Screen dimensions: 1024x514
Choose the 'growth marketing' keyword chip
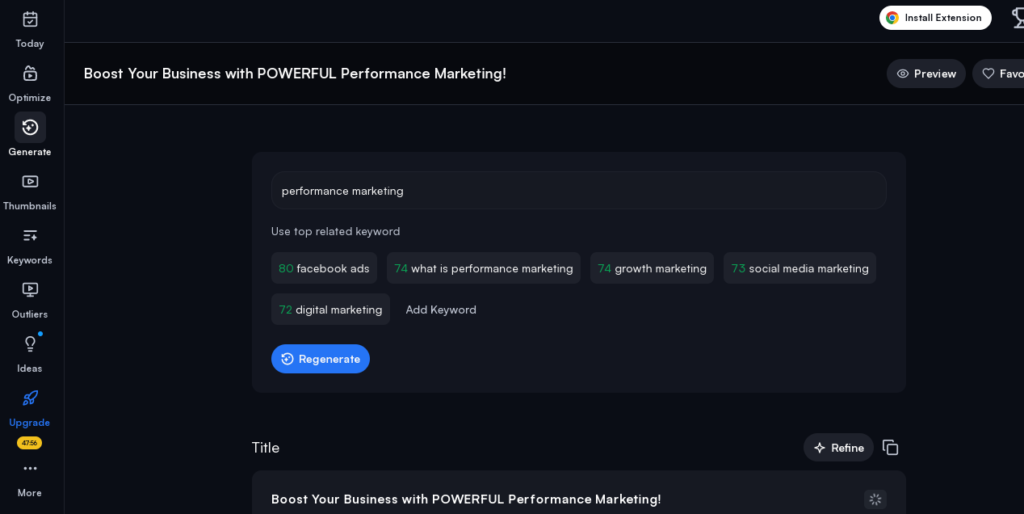point(652,268)
